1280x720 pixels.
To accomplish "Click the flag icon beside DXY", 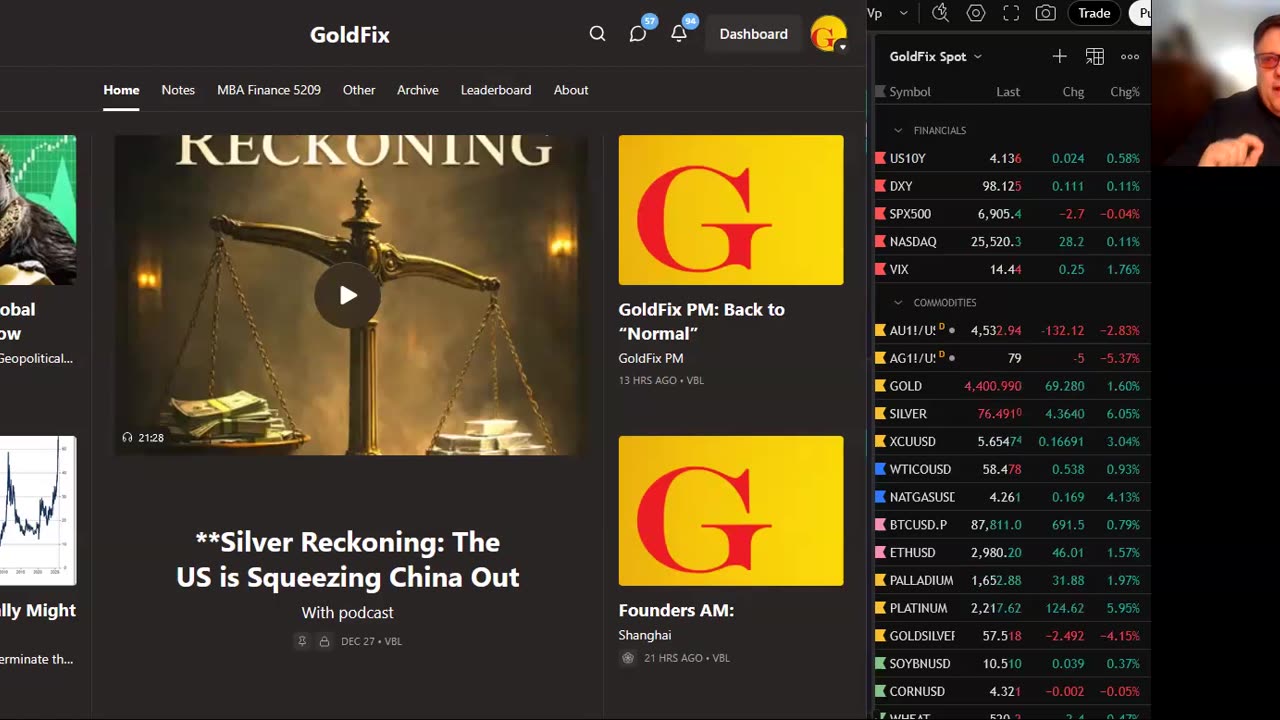I will tap(880, 186).
